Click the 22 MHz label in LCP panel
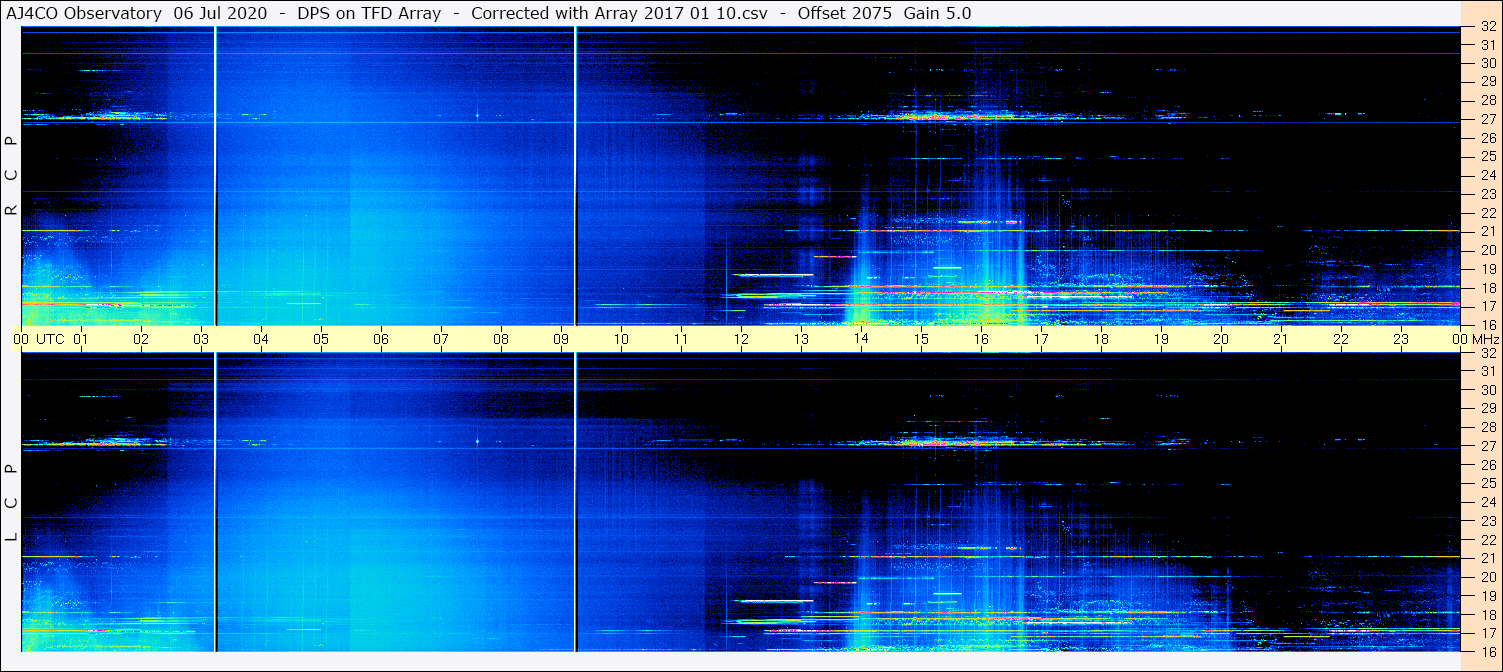1503x672 pixels. point(1487,539)
